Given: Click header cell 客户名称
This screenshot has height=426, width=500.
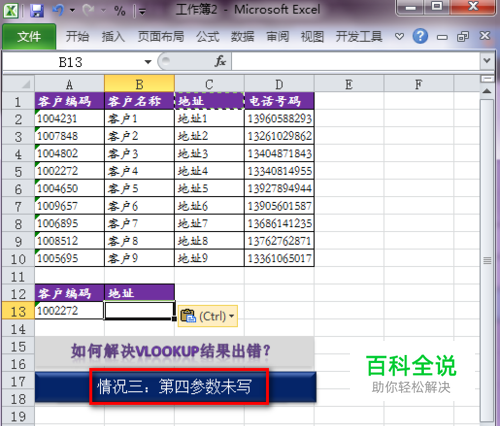Looking at the screenshot, I should [139, 101].
